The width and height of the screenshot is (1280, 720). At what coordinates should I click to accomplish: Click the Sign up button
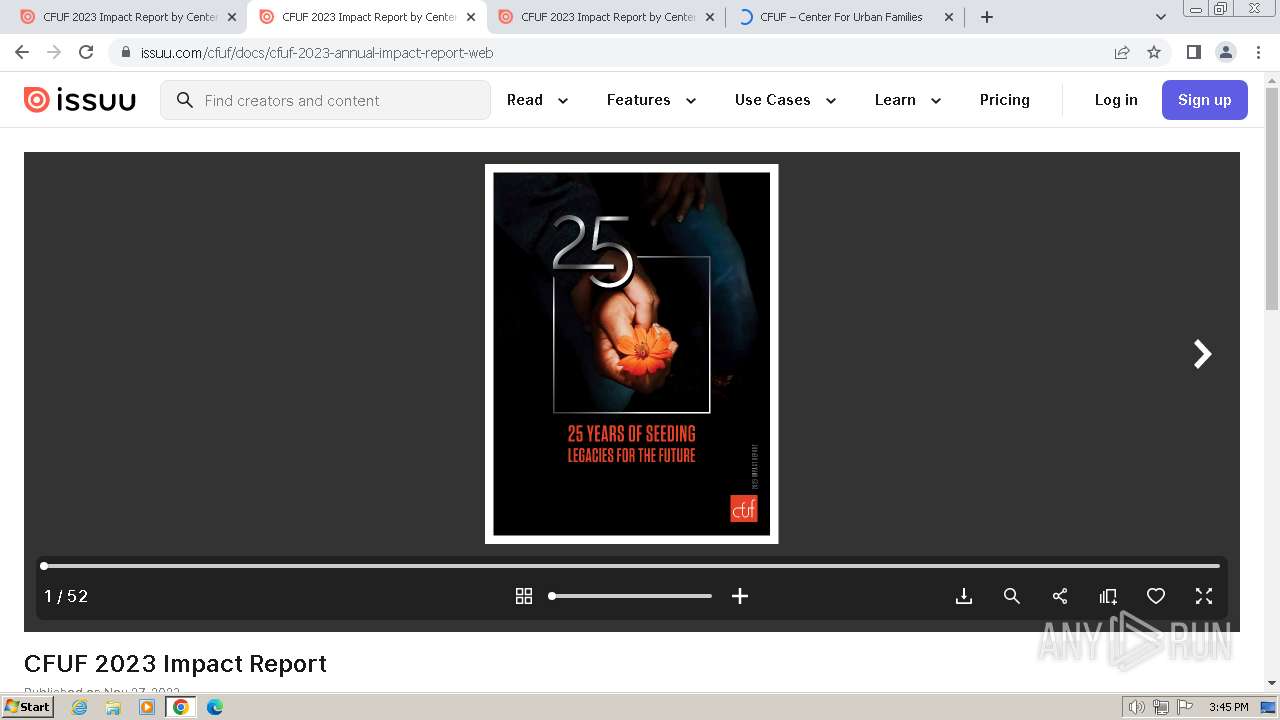(1205, 100)
